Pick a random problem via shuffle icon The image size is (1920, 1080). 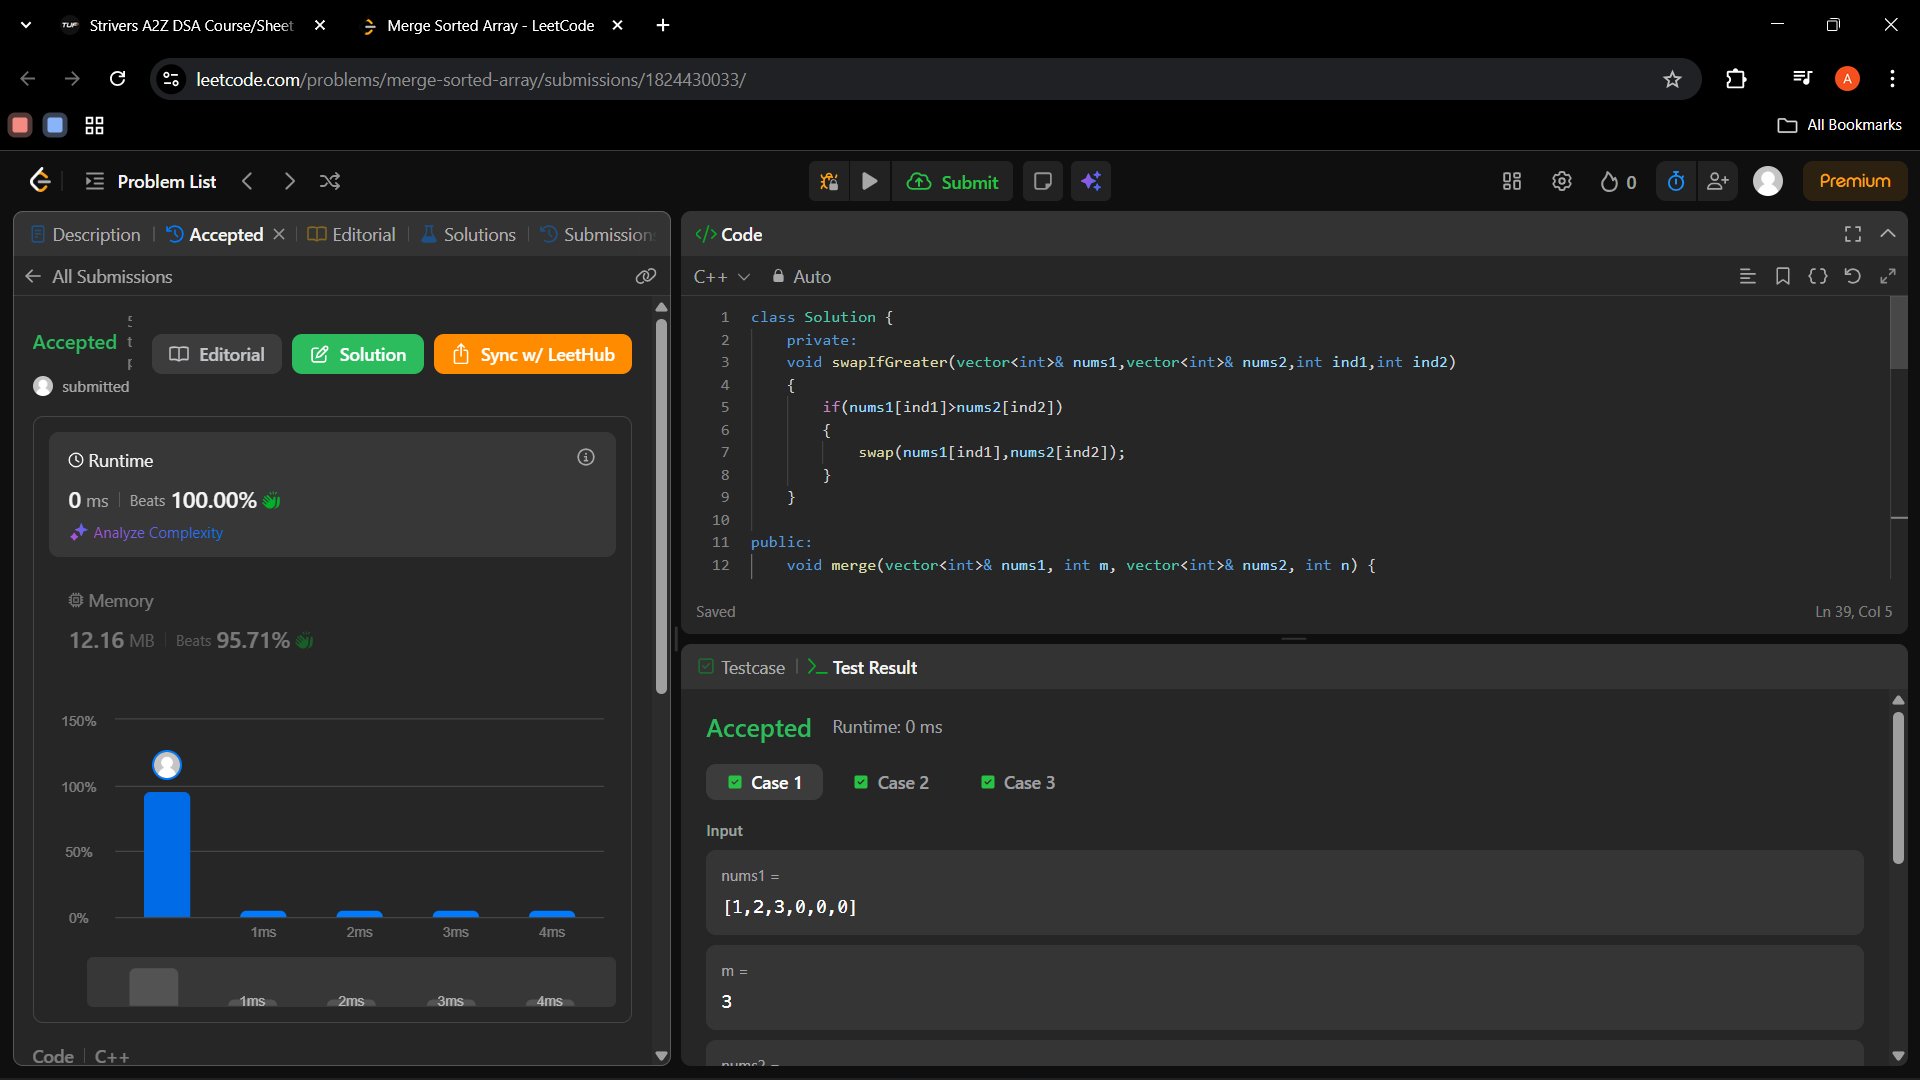[330, 181]
